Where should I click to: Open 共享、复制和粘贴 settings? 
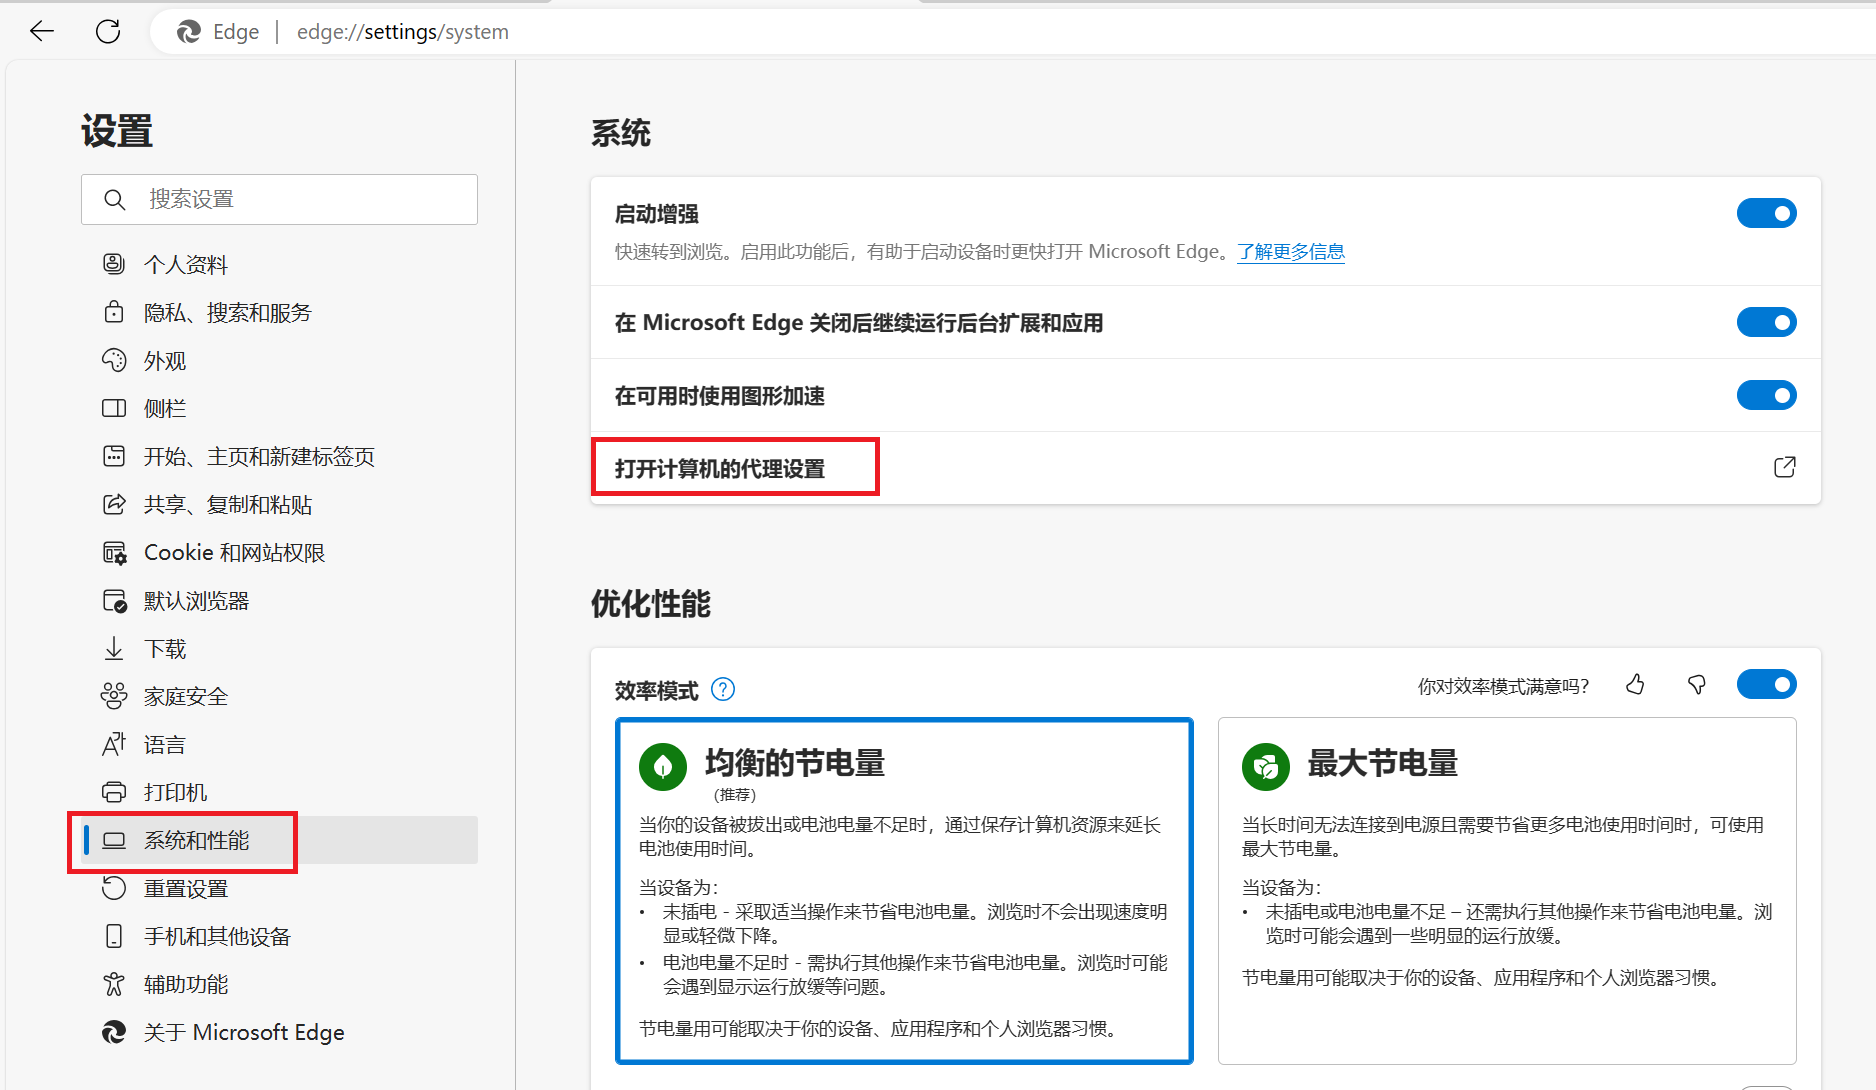280,504
